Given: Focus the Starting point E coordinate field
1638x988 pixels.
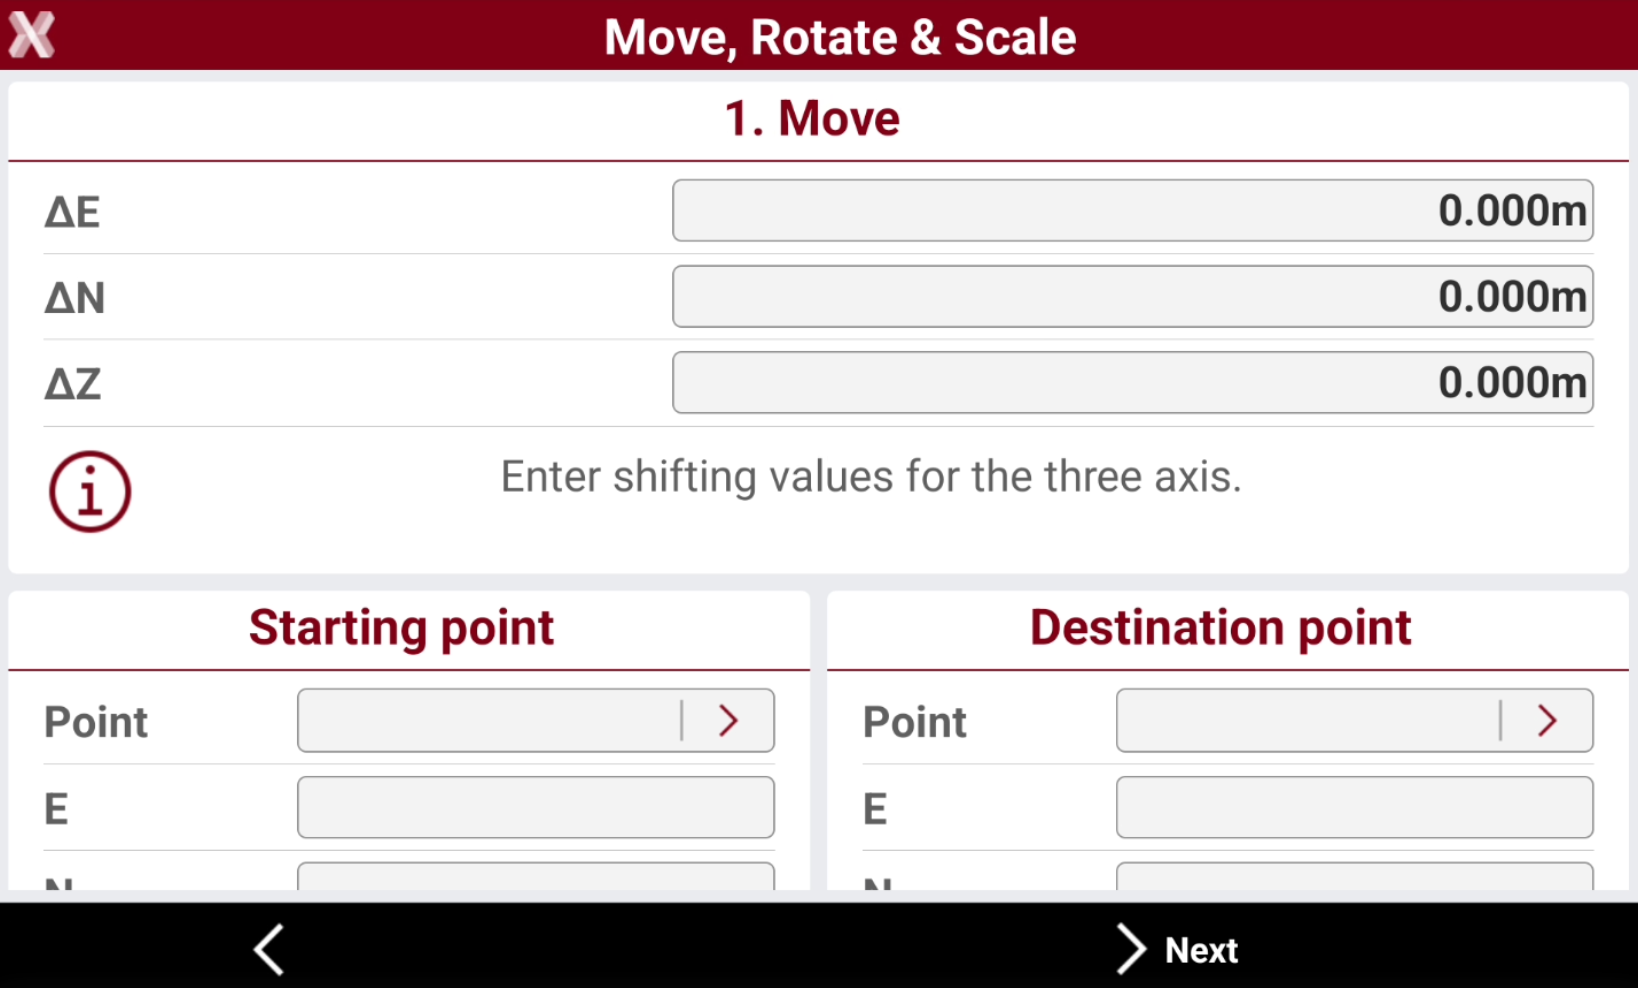Looking at the screenshot, I should 536,807.
